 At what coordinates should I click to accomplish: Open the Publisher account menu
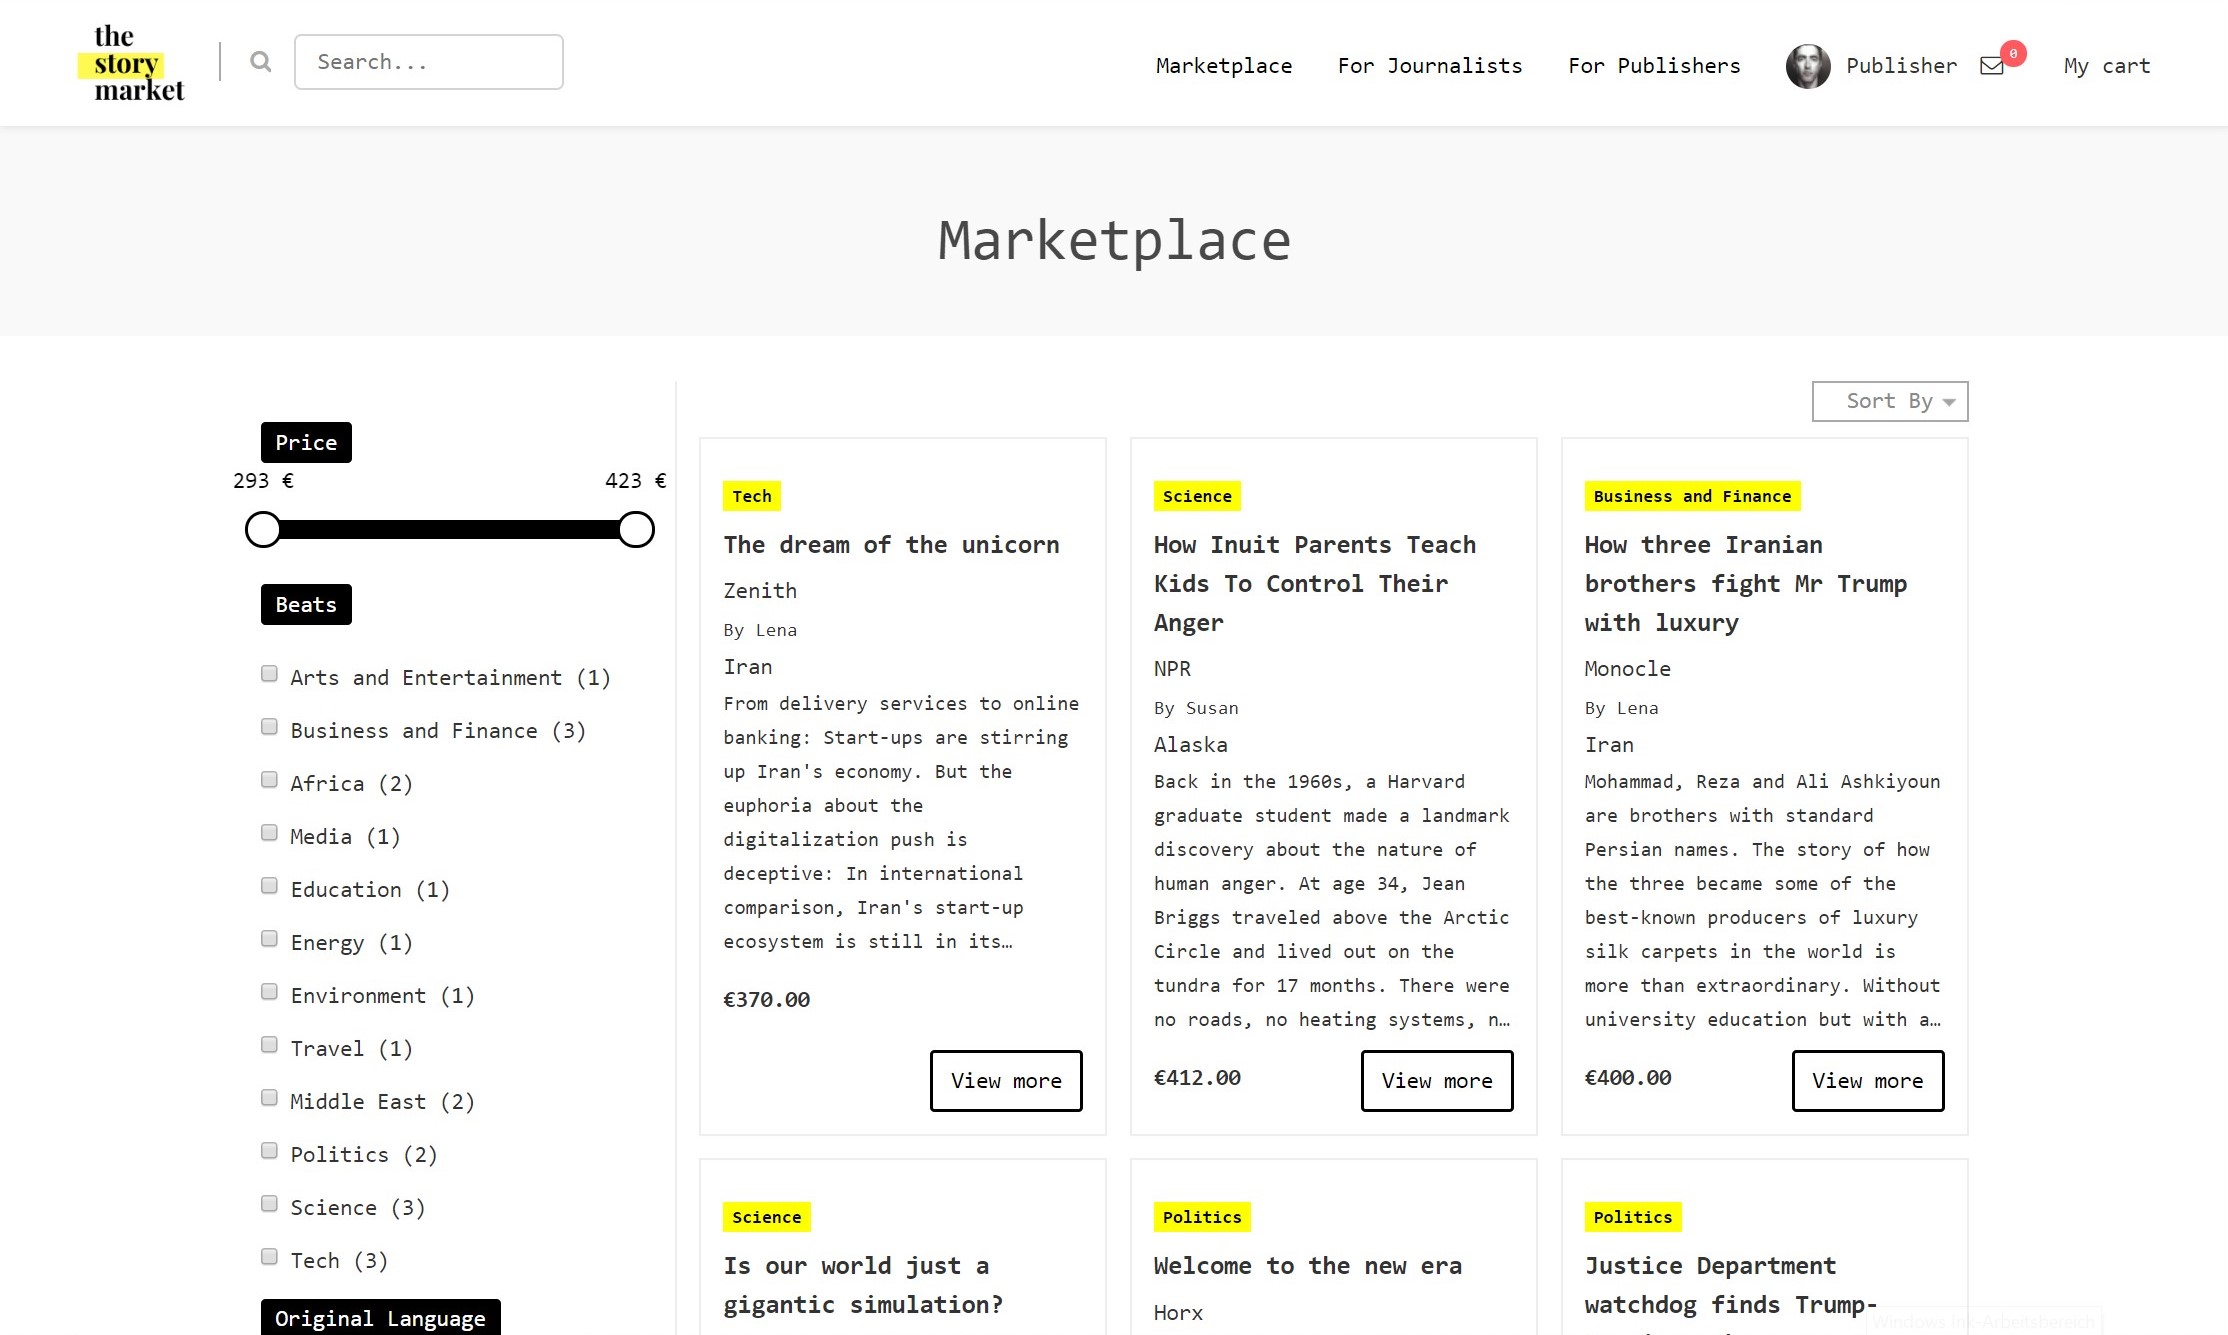click(x=1901, y=66)
